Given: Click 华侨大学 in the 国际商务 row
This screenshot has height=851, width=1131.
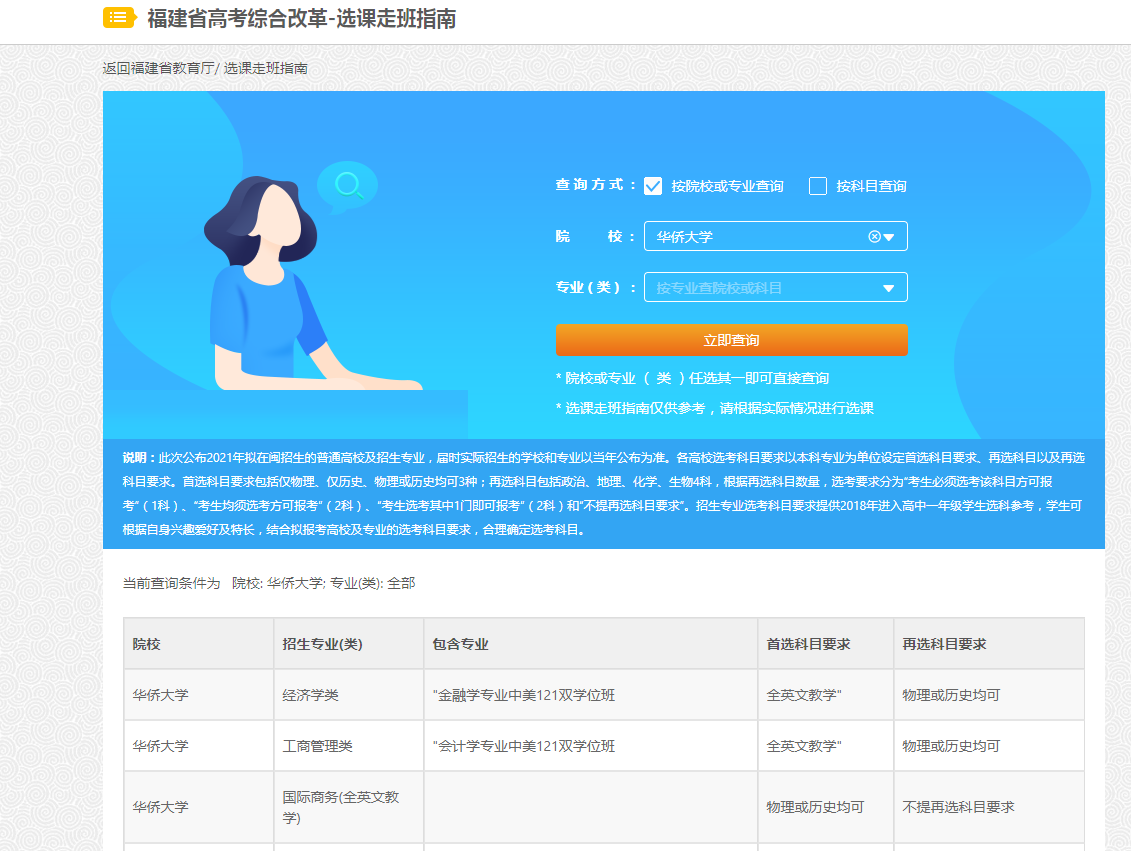Looking at the screenshot, I should point(198,807).
